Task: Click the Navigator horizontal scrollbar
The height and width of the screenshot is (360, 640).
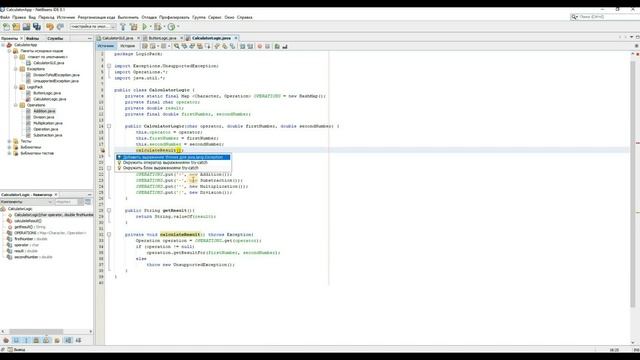Action: (x=36, y=331)
